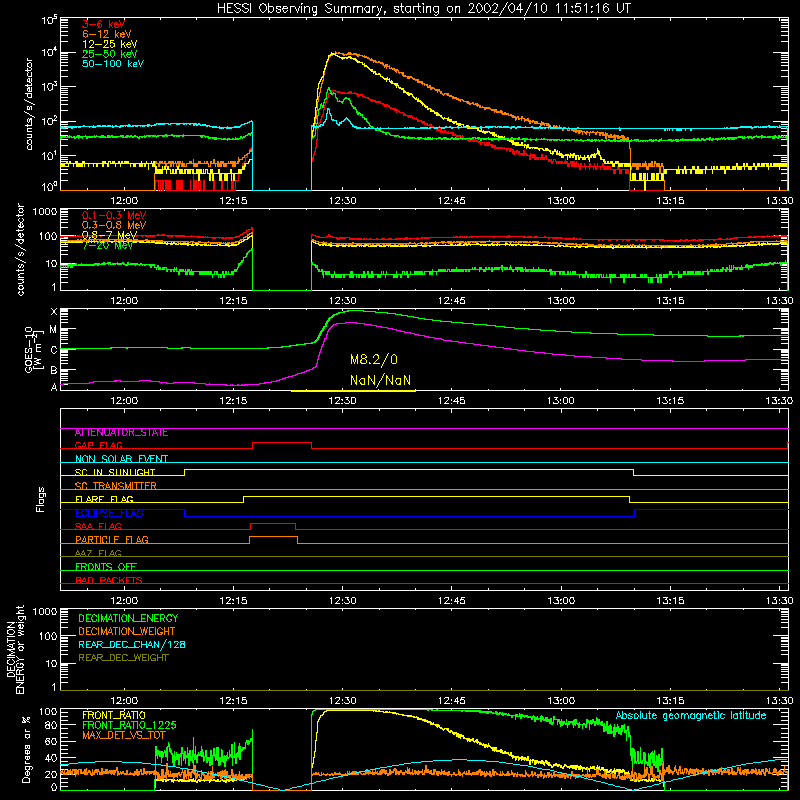
Task: Click the raised GAP_FLAG step segment
Action: 282,442
